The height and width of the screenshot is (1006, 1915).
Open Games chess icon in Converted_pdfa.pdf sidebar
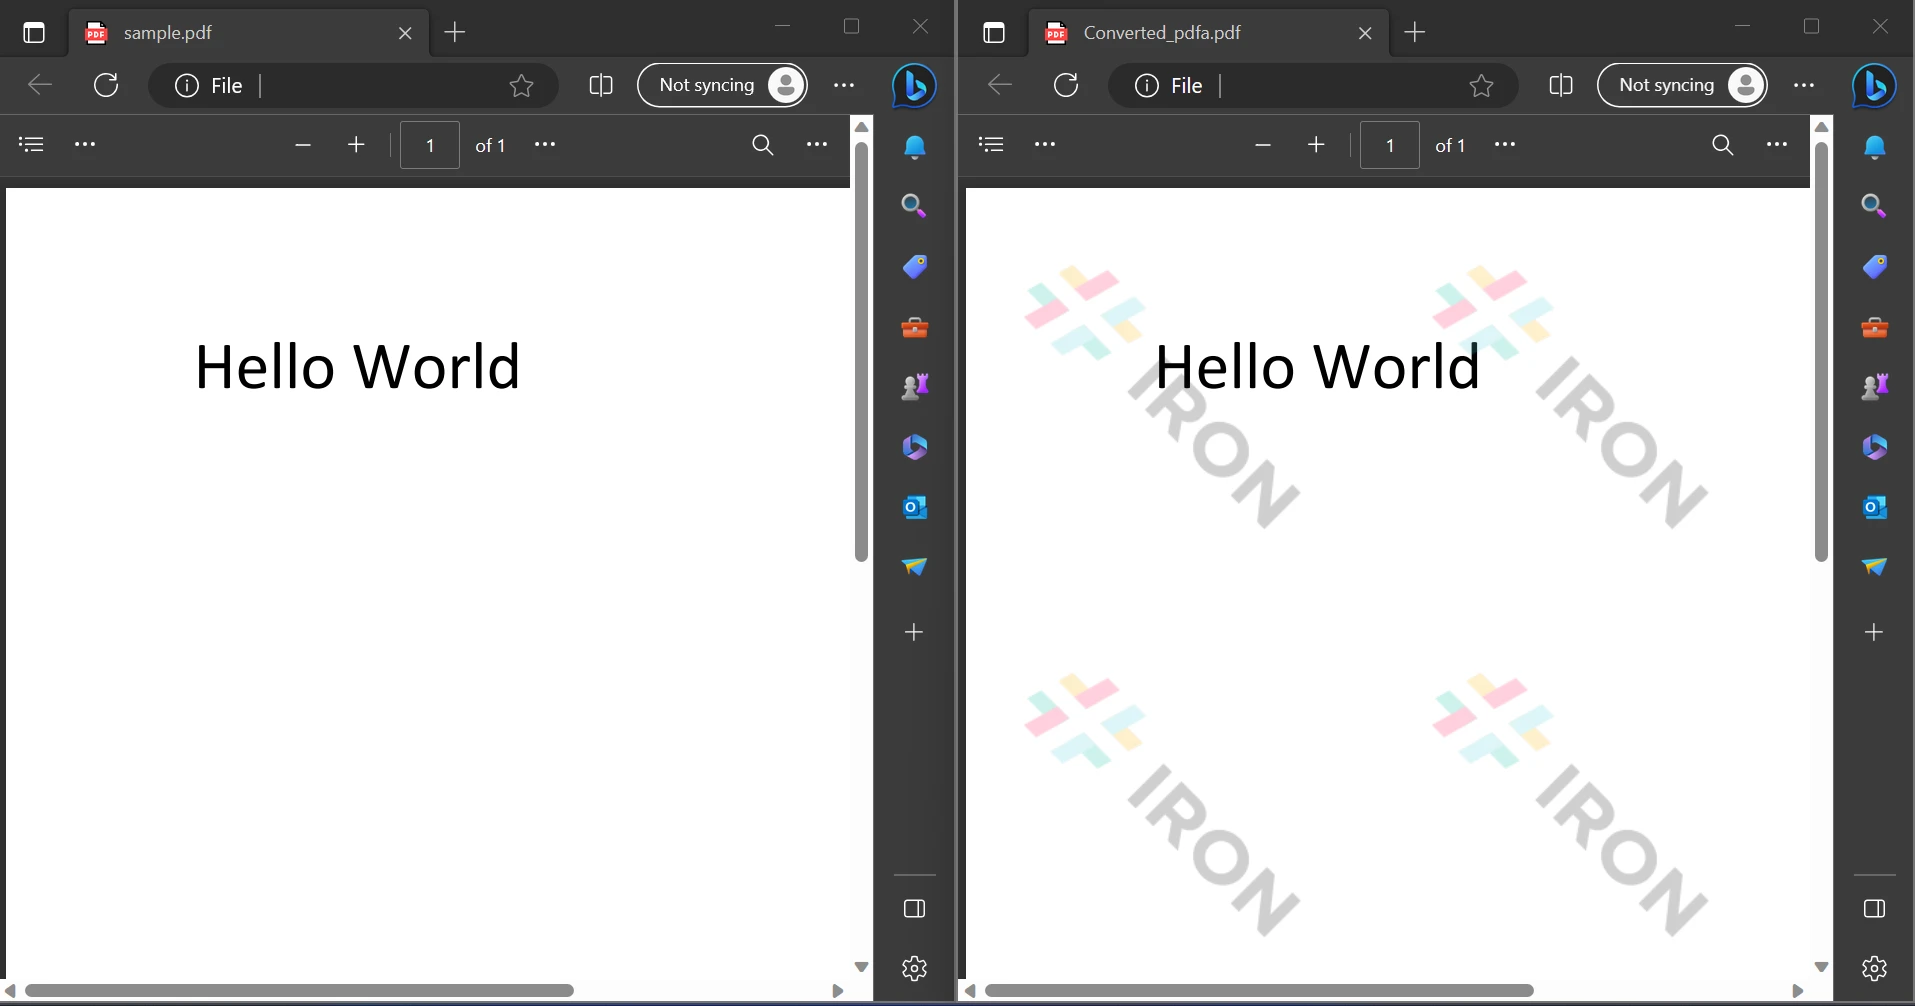[x=1874, y=386]
